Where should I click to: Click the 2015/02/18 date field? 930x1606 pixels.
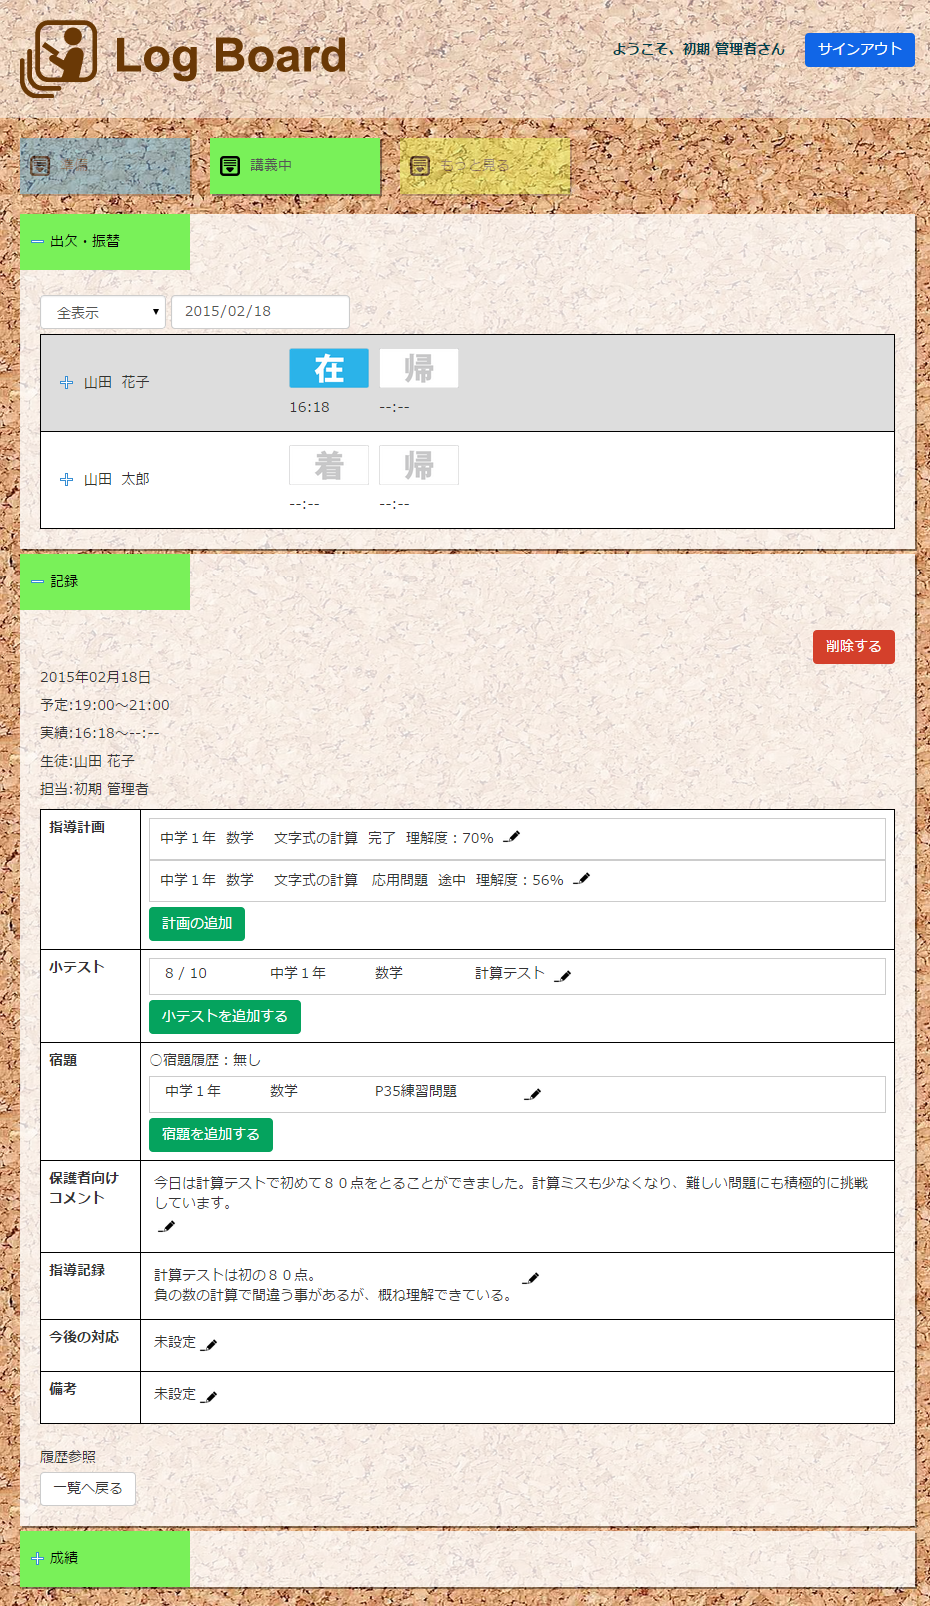point(260,311)
